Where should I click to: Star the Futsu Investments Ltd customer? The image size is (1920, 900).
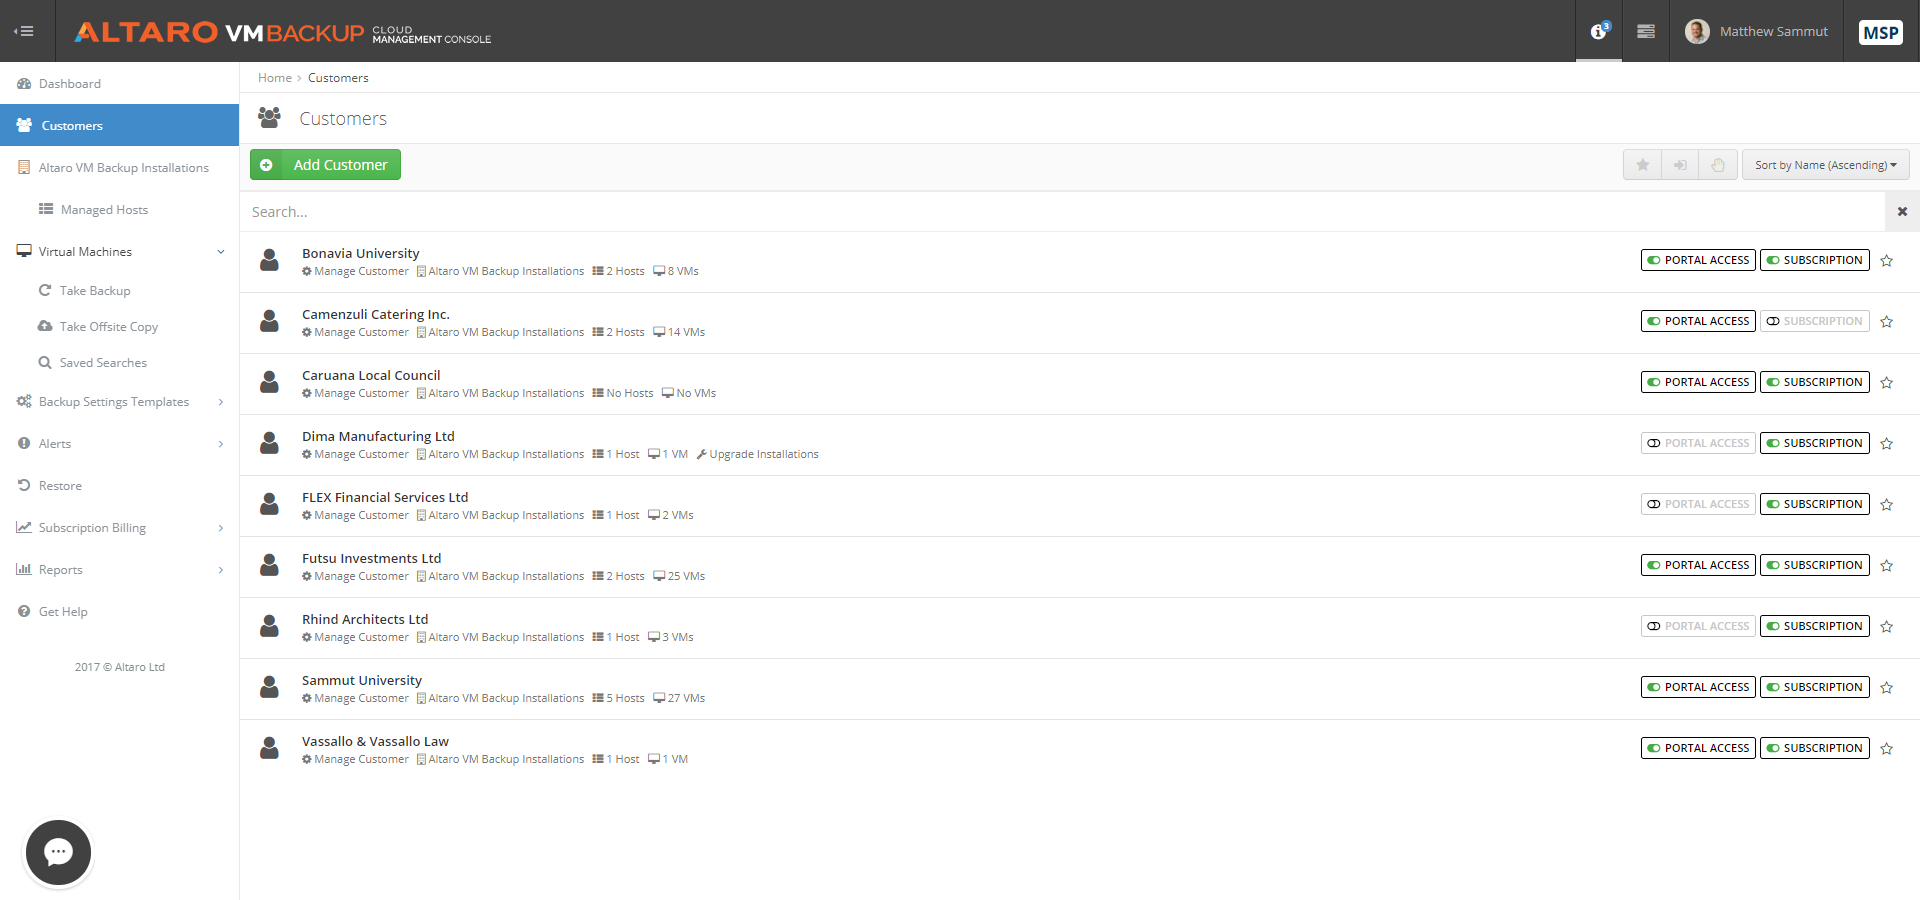[1887, 566]
